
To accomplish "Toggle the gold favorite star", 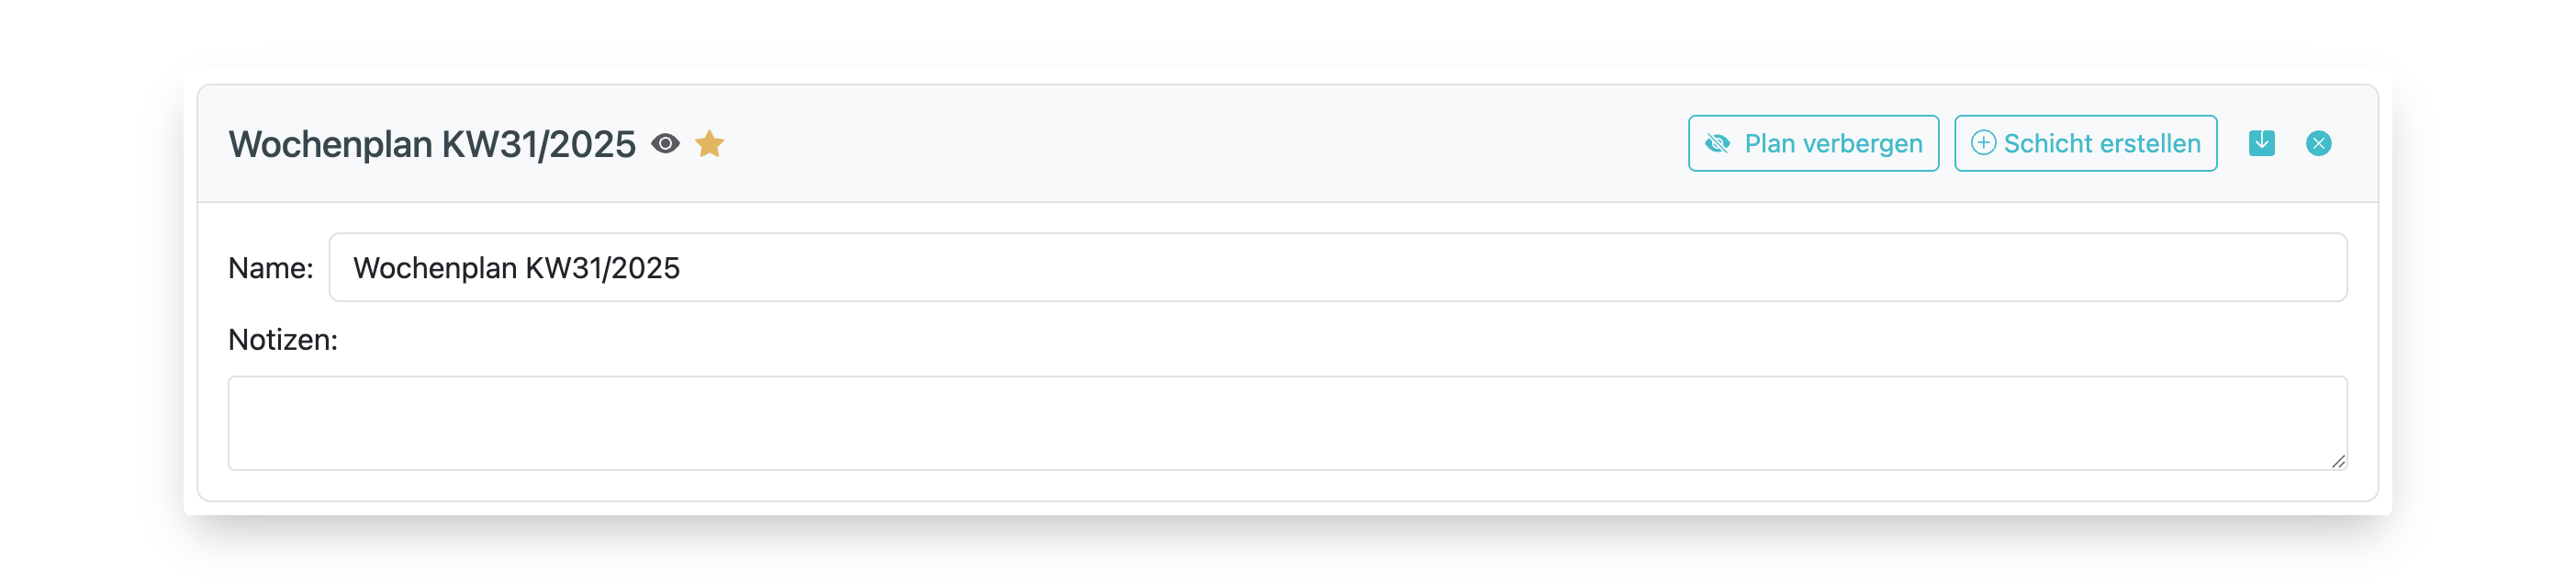I will tap(709, 144).
